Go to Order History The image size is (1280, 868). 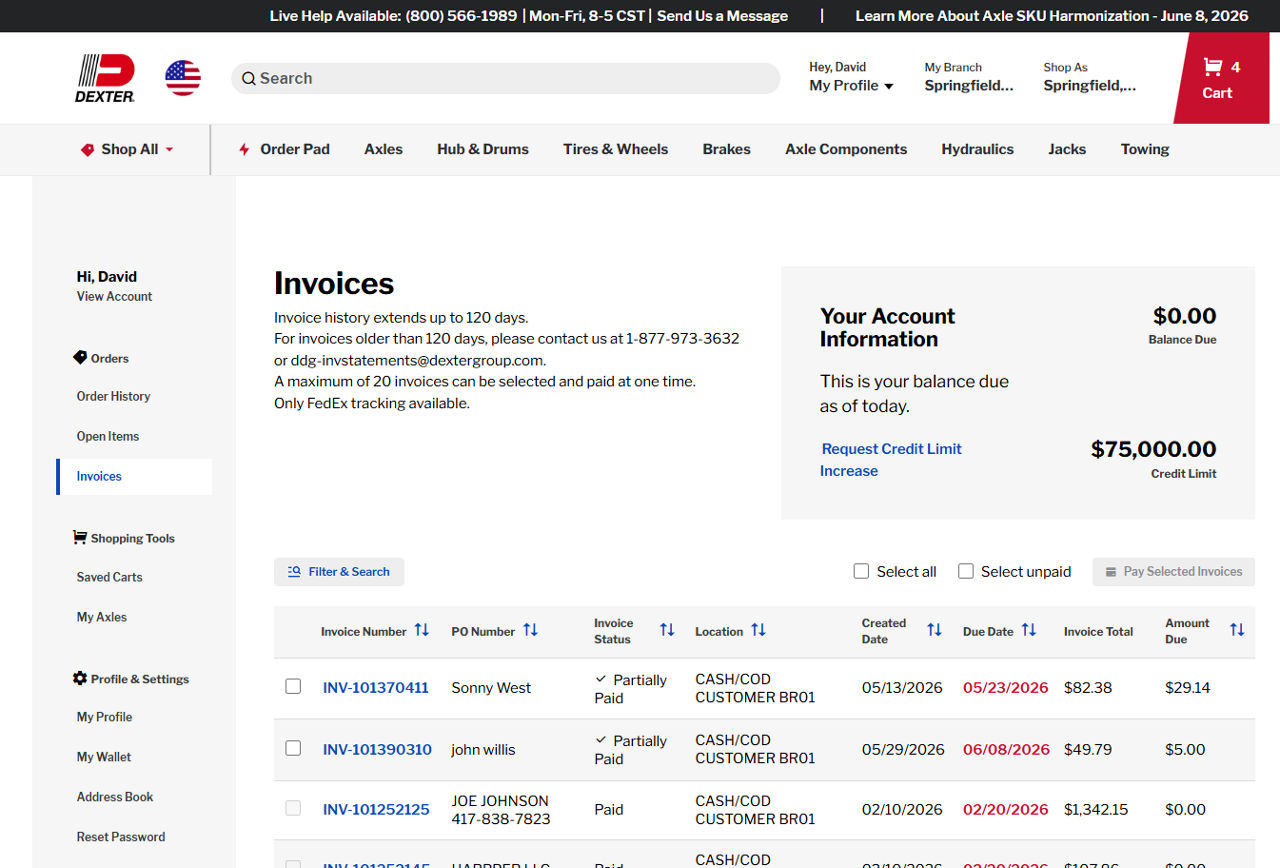click(113, 396)
